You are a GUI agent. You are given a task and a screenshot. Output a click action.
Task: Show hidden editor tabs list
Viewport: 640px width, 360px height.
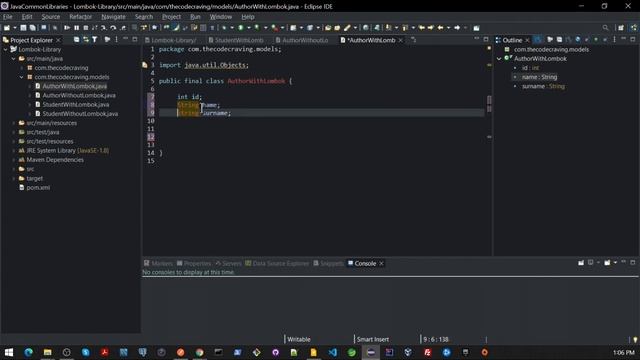[x=413, y=40]
